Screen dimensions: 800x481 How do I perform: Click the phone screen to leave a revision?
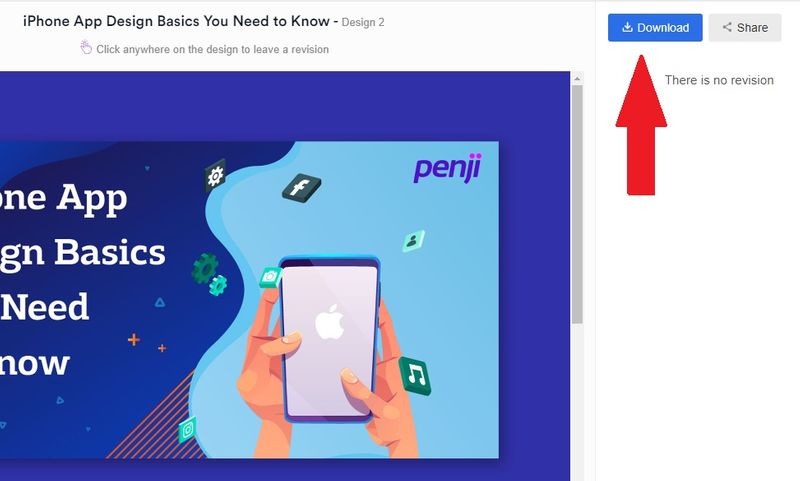pyautogui.click(x=330, y=339)
